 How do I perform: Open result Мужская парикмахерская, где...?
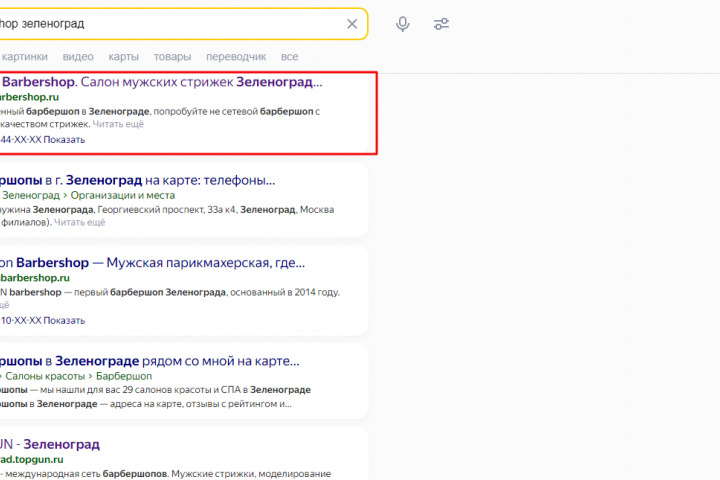point(152,263)
